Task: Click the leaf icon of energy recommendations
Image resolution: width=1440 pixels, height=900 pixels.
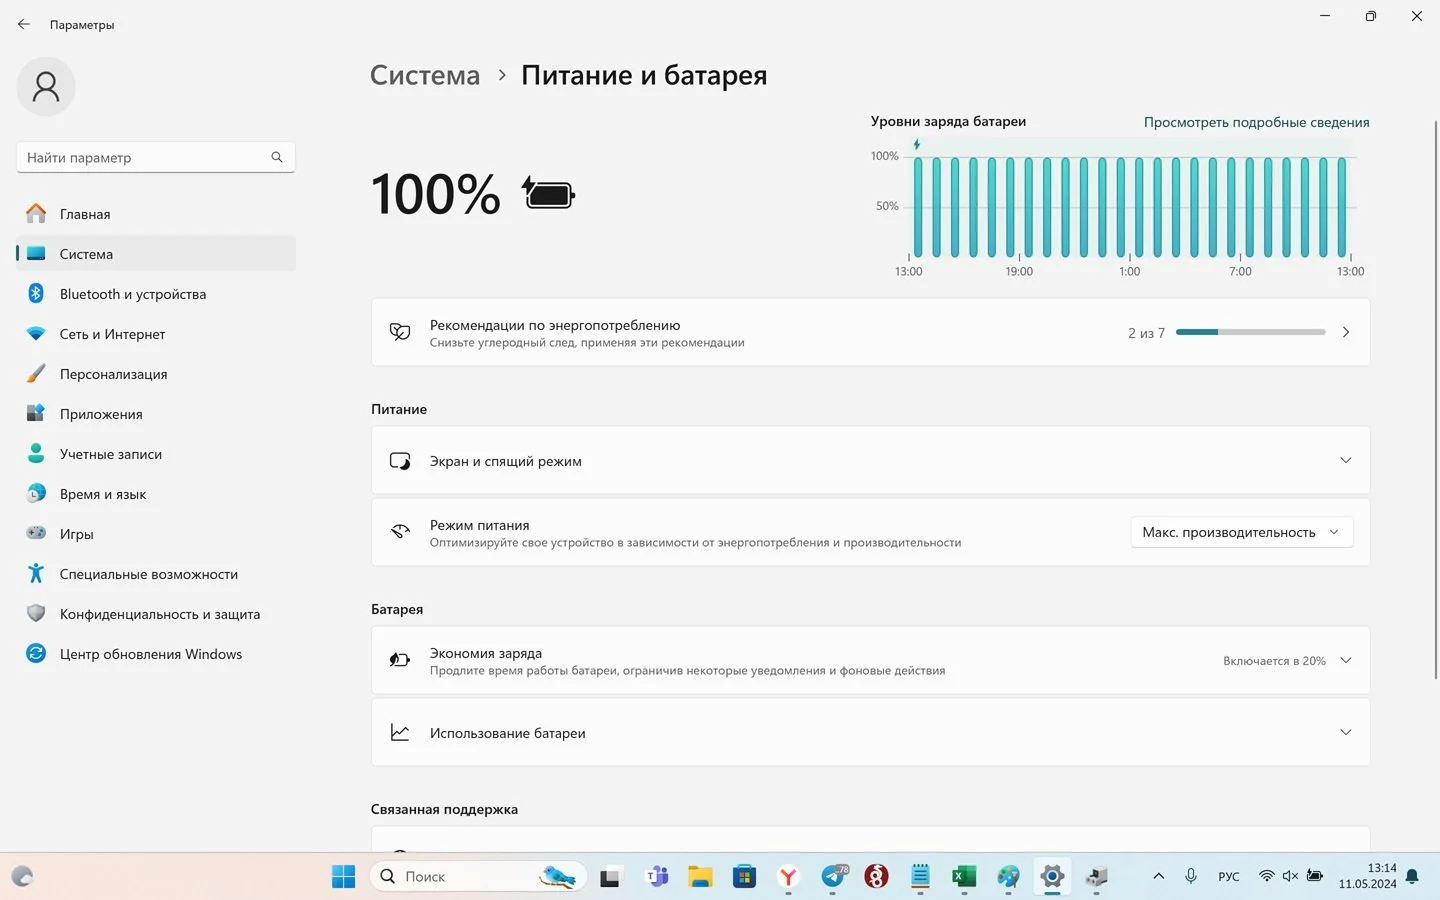Action: (x=400, y=332)
